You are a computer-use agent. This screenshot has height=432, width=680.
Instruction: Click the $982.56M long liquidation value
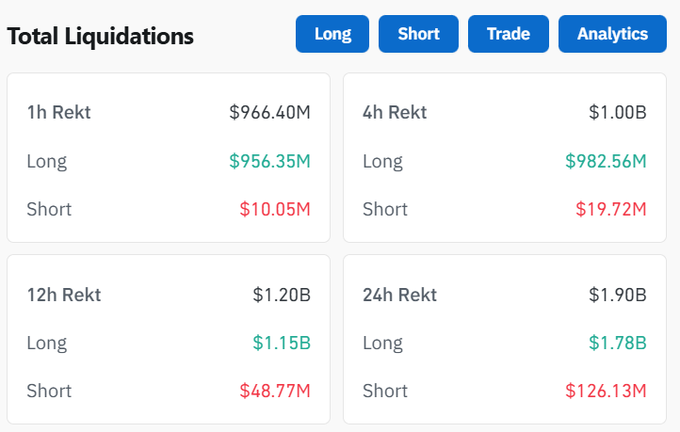point(606,161)
